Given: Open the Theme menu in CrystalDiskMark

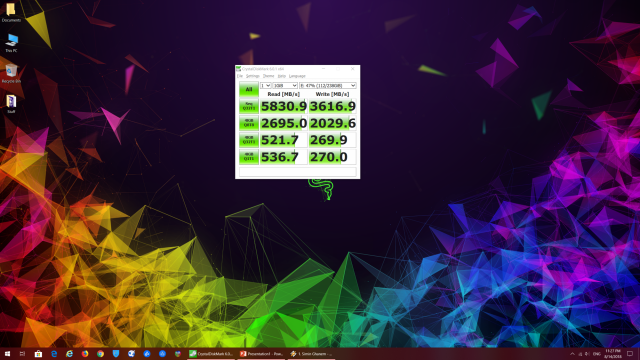Looking at the screenshot, I should click(x=269, y=76).
